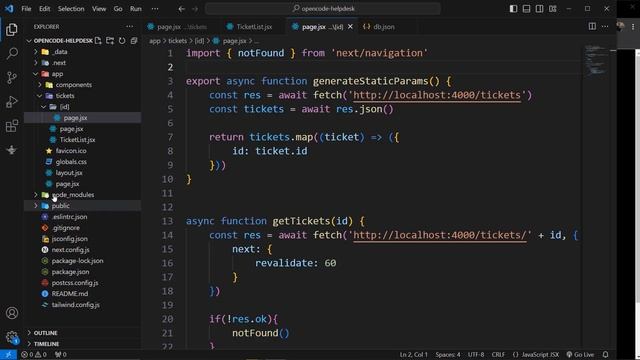Open Customize Layout icon in title bar

553,9
